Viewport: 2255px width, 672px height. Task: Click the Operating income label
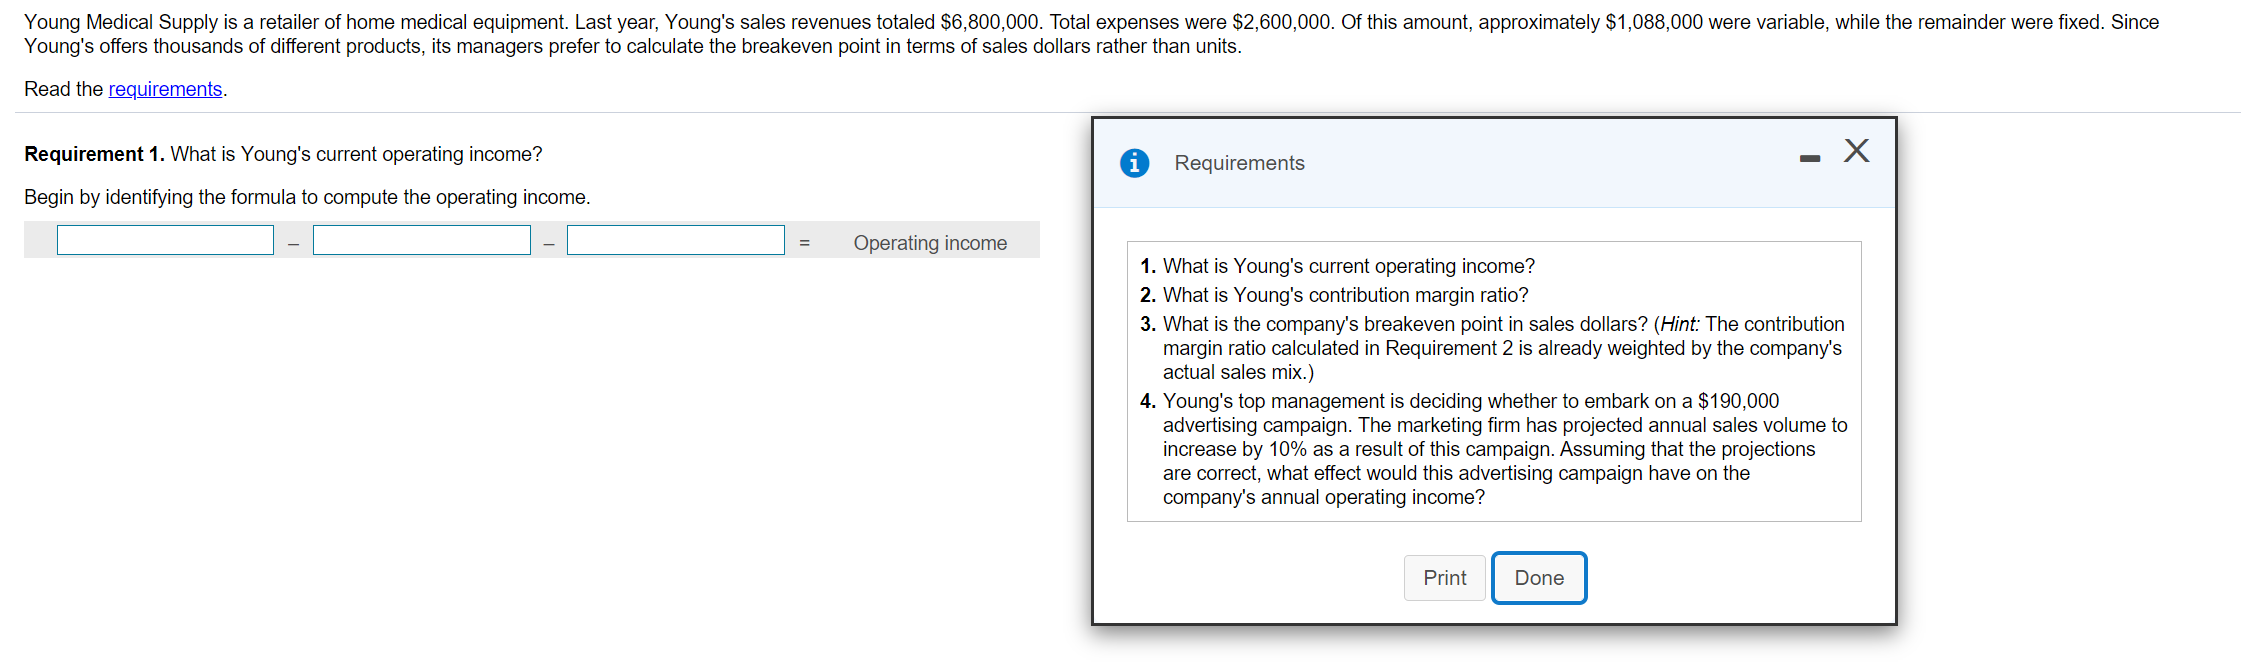click(x=929, y=243)
